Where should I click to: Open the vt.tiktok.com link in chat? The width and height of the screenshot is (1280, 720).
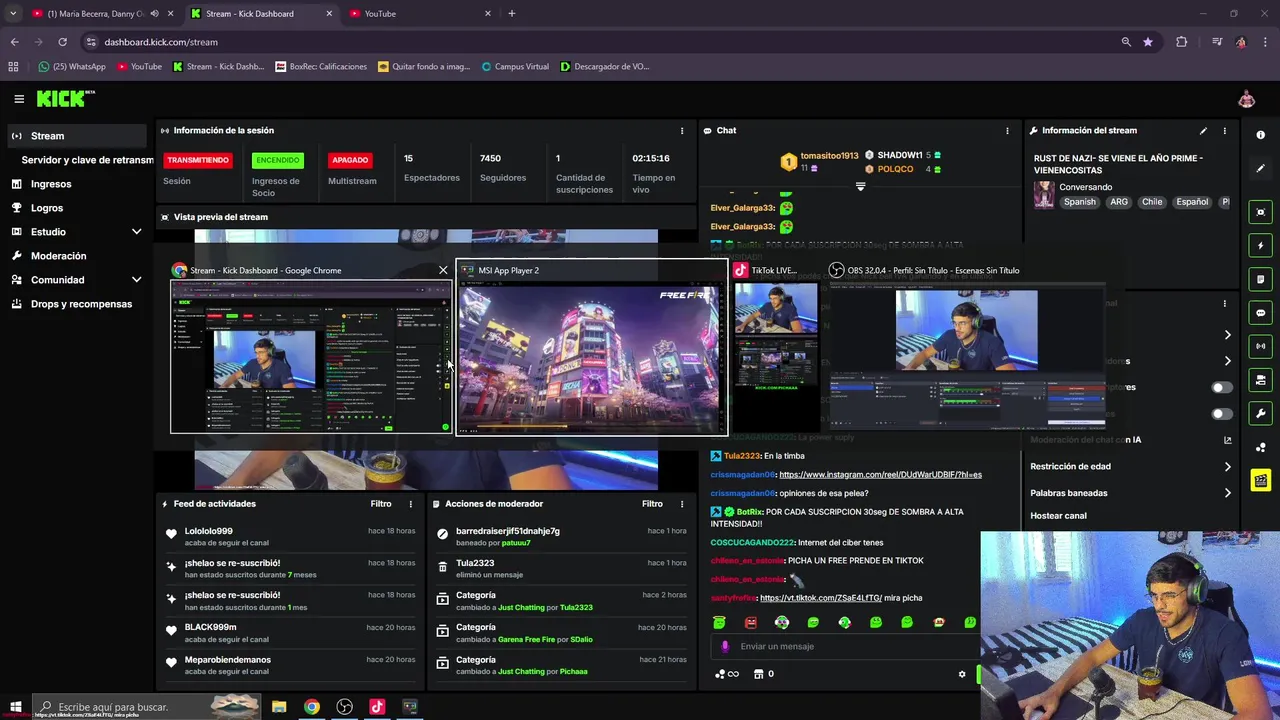pyautogui.click(x=821, y=598)
